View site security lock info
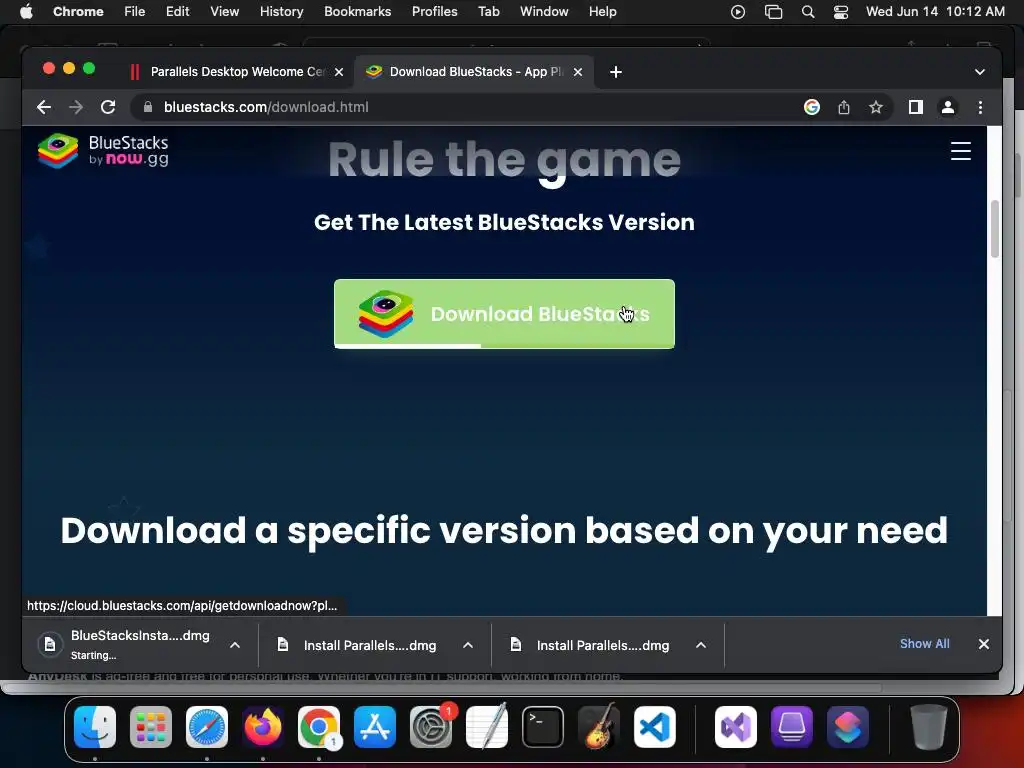Image resolution: width=1024 pixels, height=768 pixels. pyautogui.click(x=148, y=107)
